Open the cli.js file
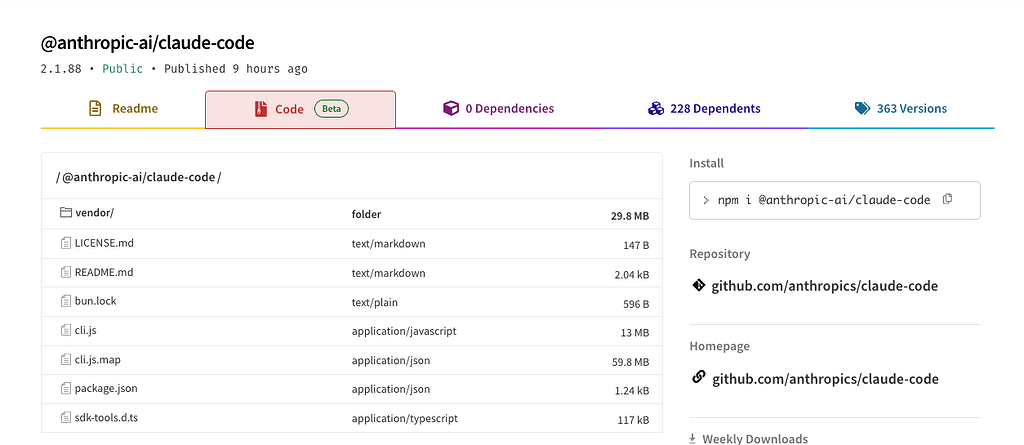This screenshot has height=445, width=1024. click(86, 331)
